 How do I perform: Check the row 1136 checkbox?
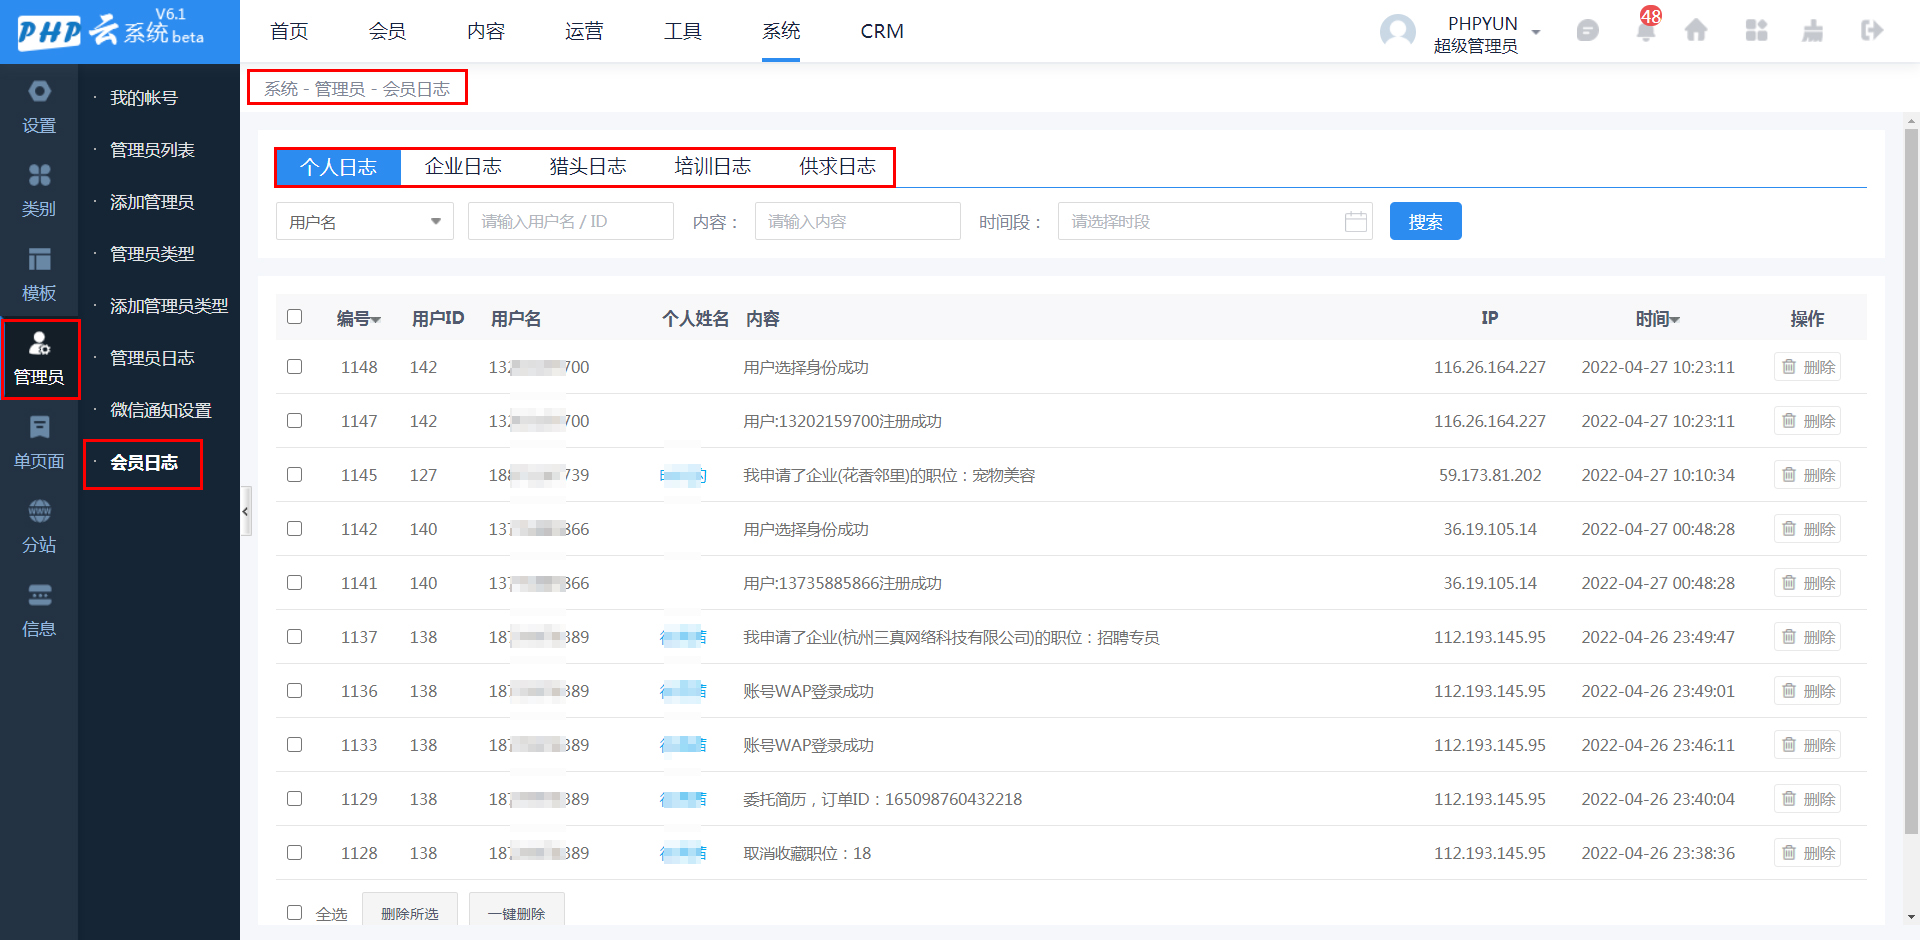(x=294, y=691)
